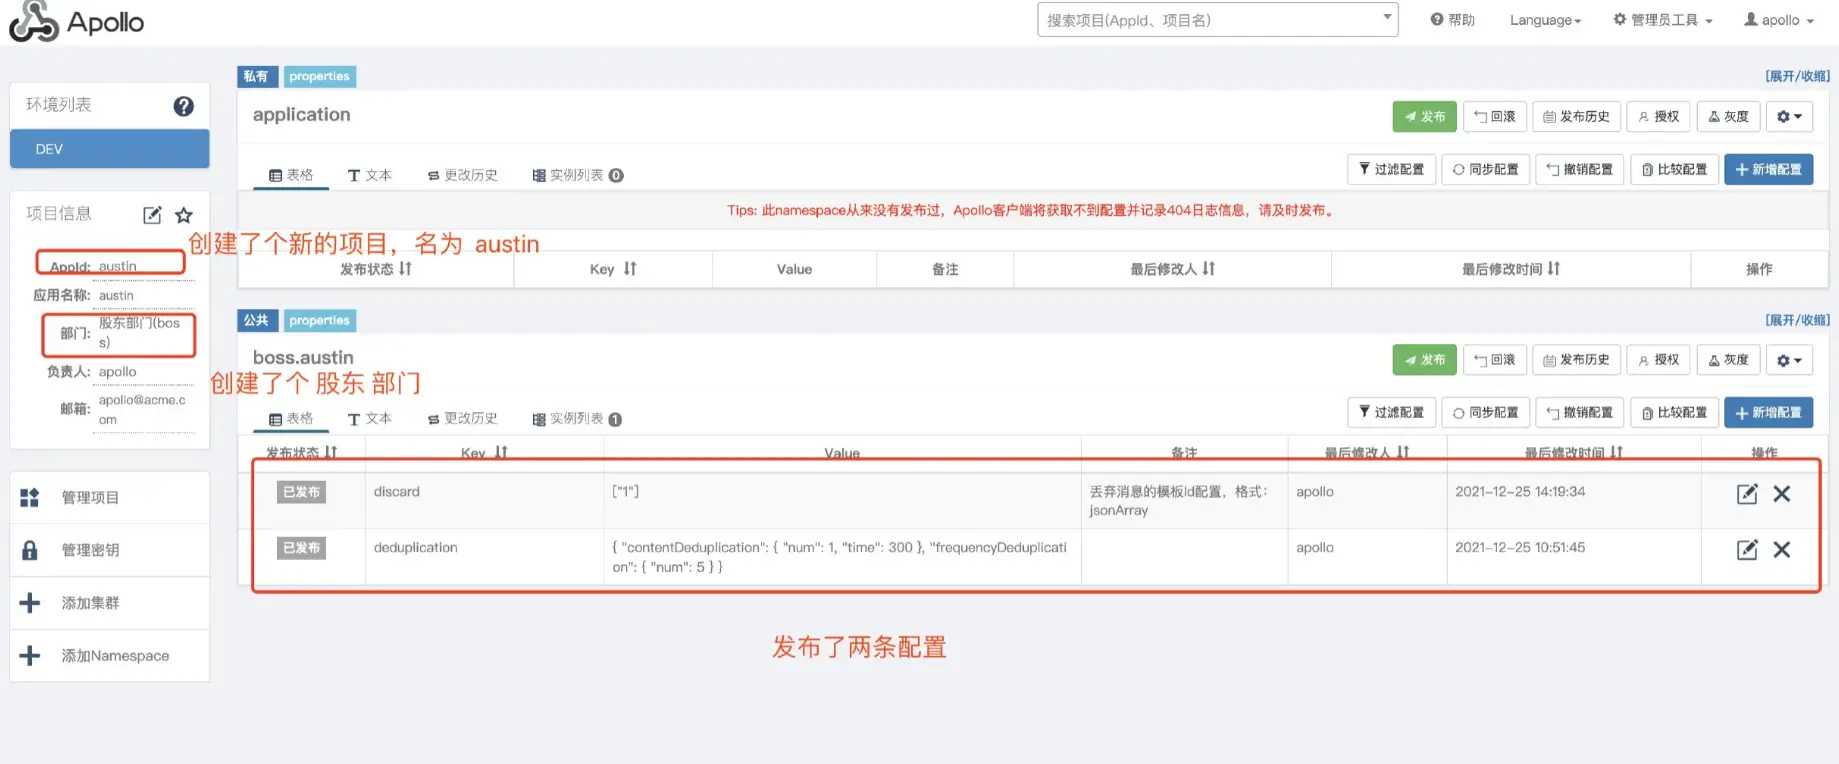Click 过滤配置 for application namespace
1839x764 pixels.
pyautogui.click(x=1391, y=169)
